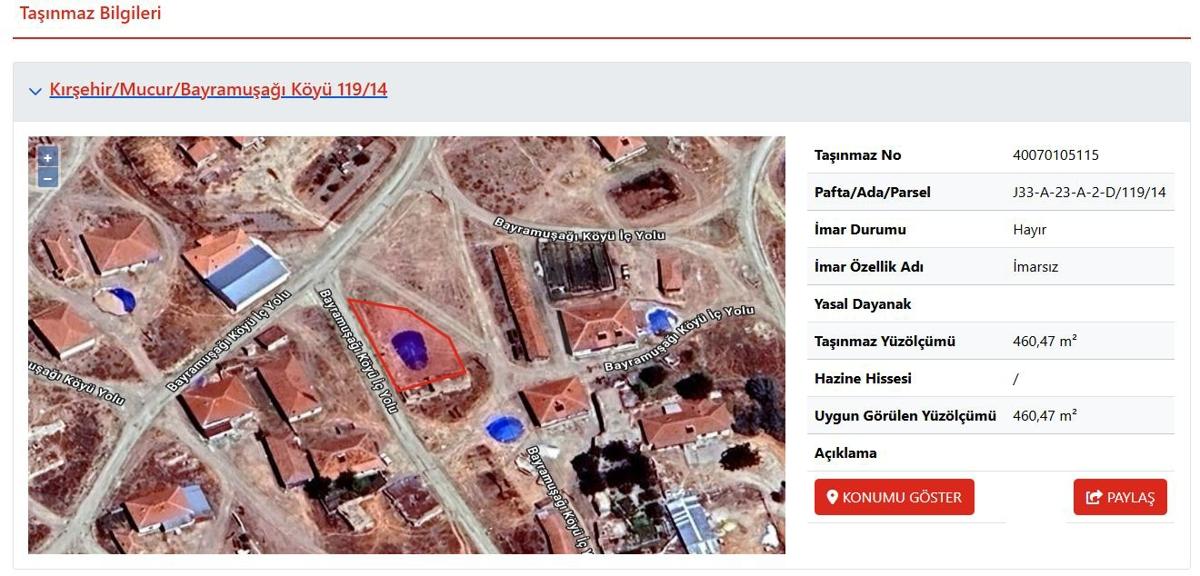
Task: Click the Hazine Hissesi row label
Action: pyautogui.click(x=862, y=378)
